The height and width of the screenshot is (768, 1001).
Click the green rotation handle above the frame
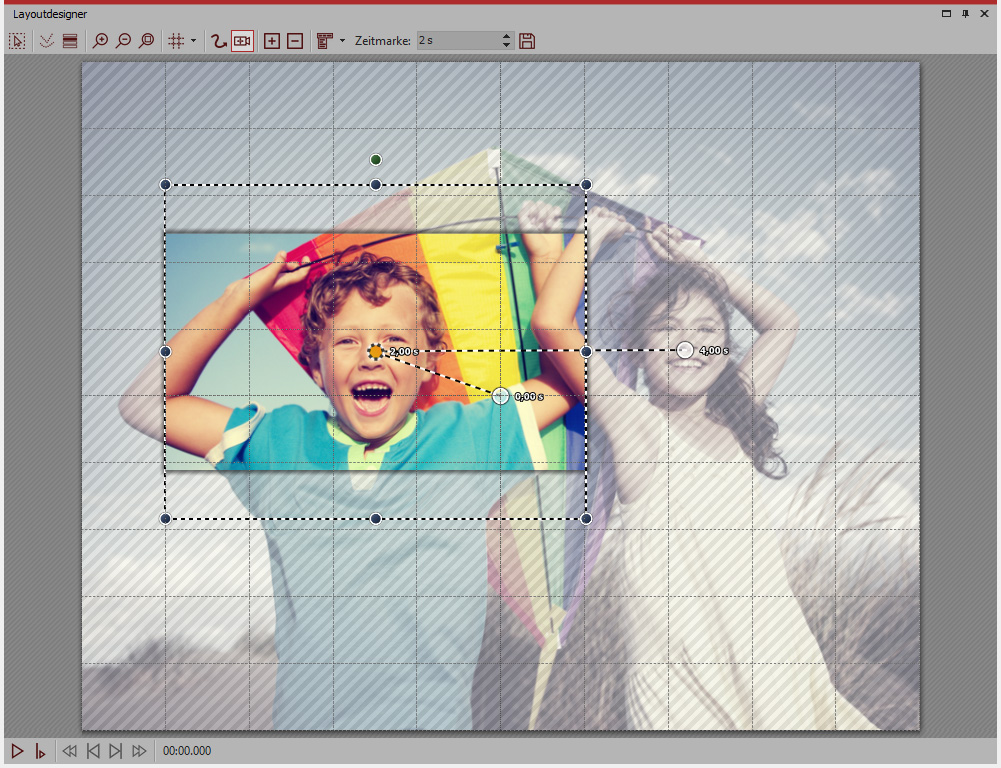point(376,160)
